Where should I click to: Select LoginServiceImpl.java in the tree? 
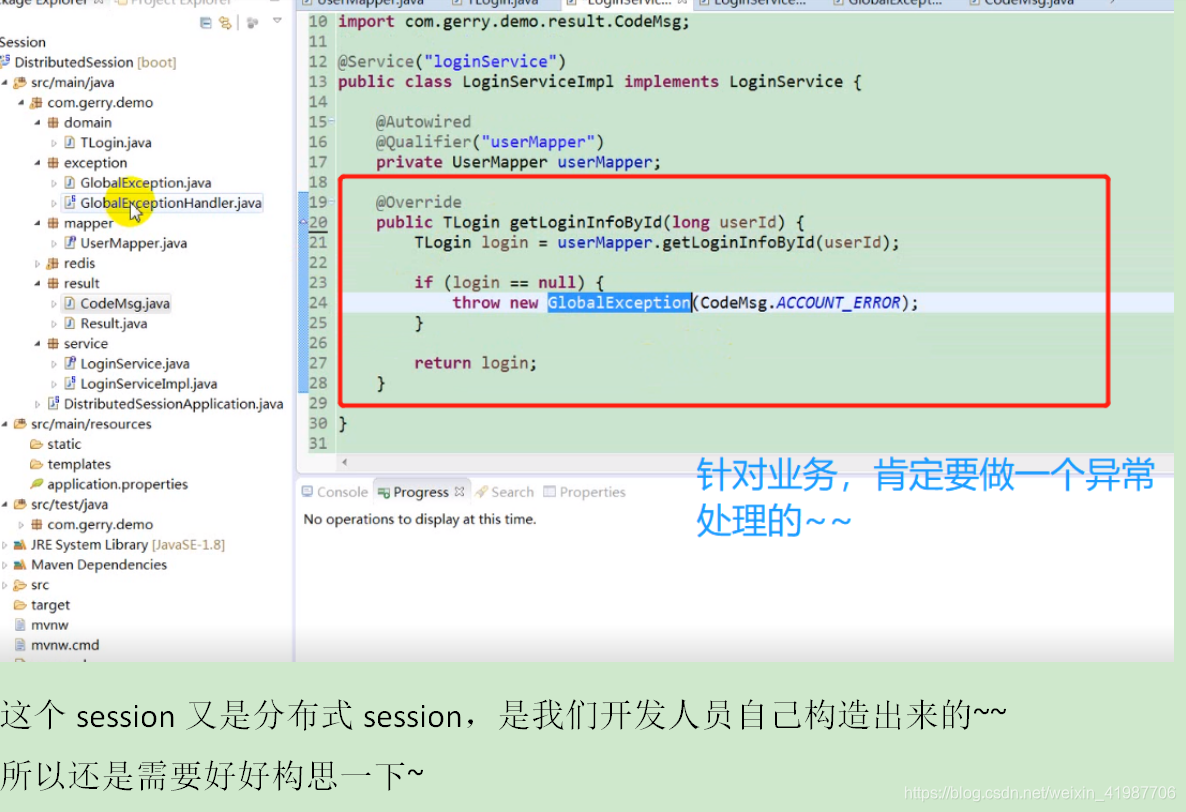(148, 383)
